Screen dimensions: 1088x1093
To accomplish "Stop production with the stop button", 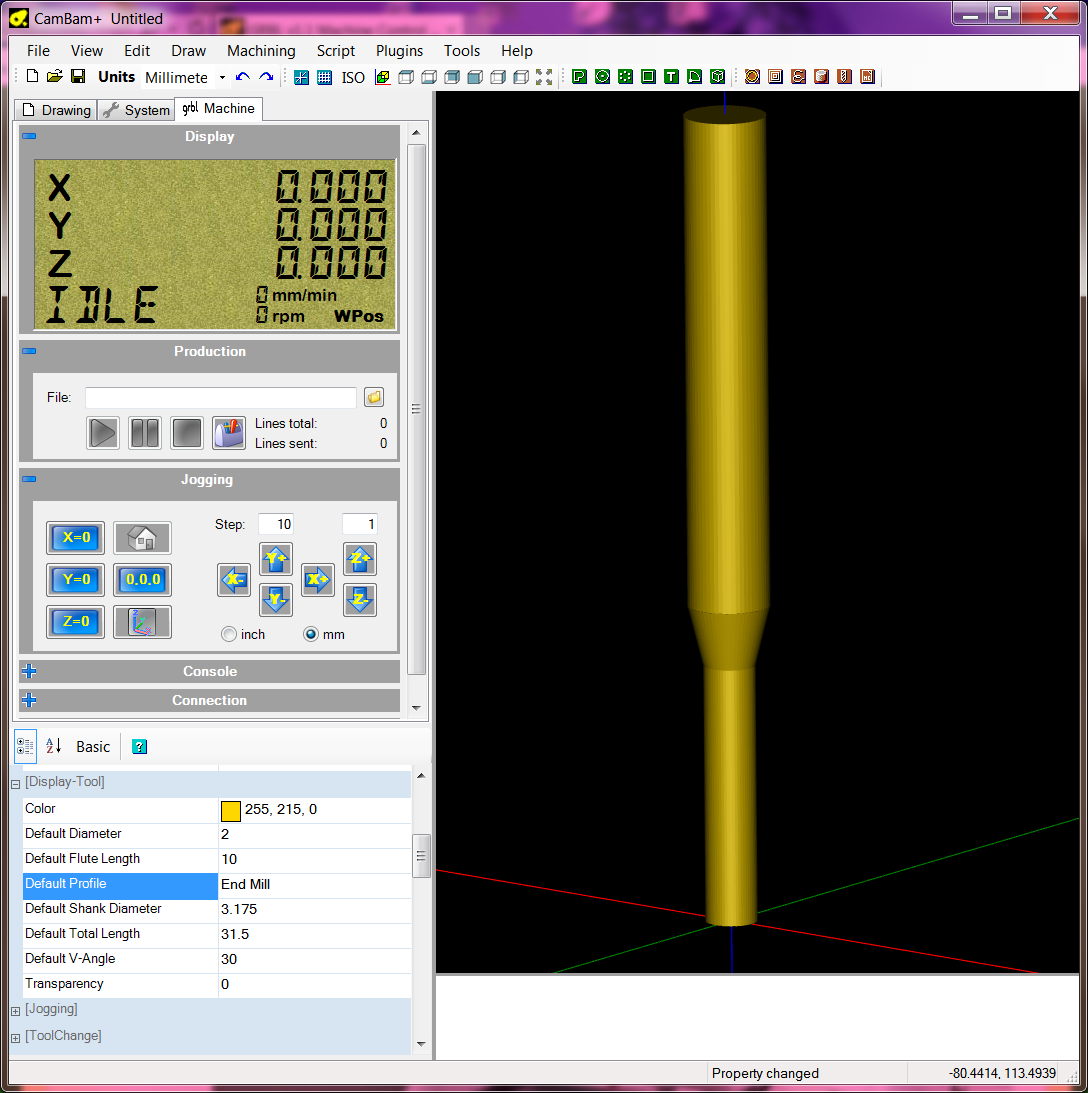I will tap(187, 433).
